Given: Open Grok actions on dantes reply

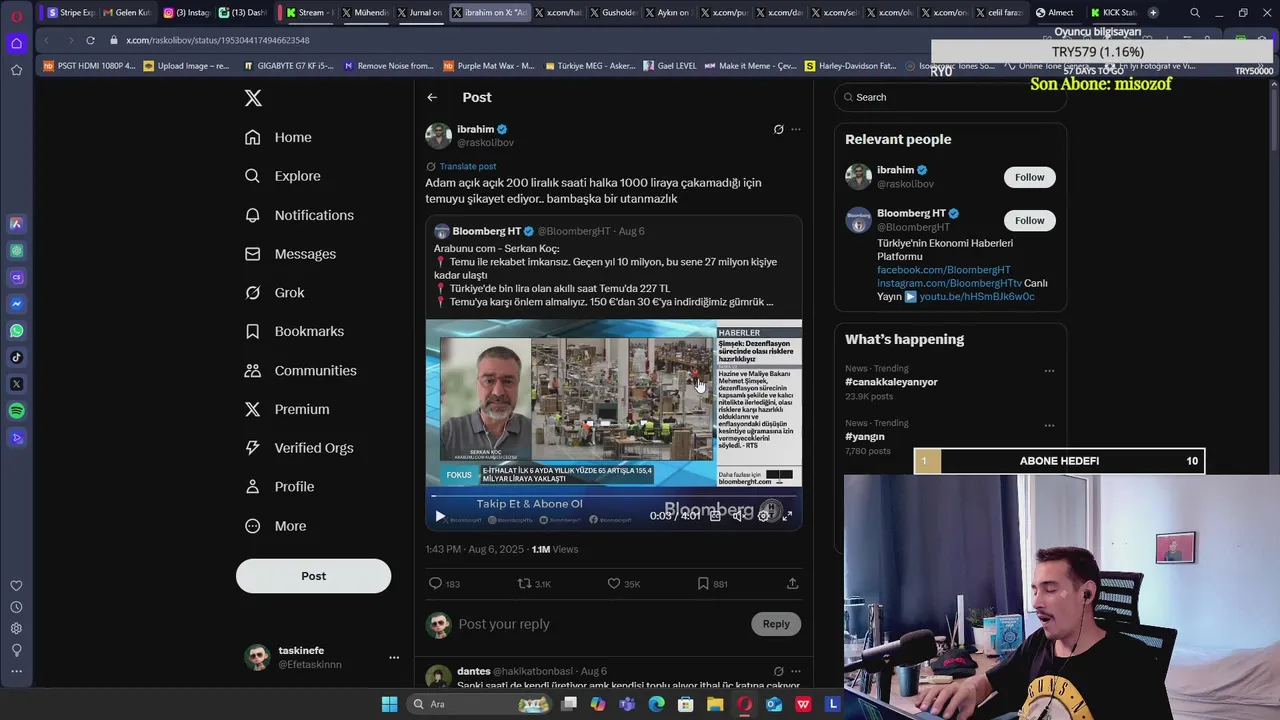Looking at the screenshot, I should point(778,671).
